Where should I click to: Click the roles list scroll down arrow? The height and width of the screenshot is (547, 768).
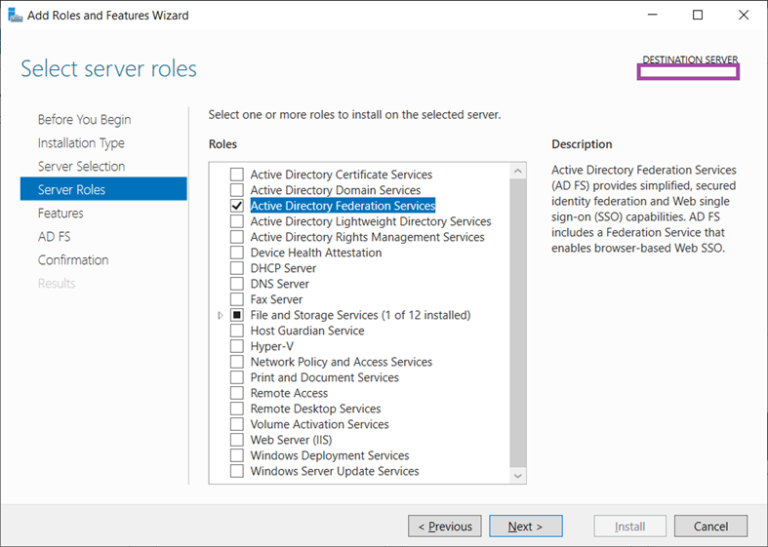(x=518, y=476)
